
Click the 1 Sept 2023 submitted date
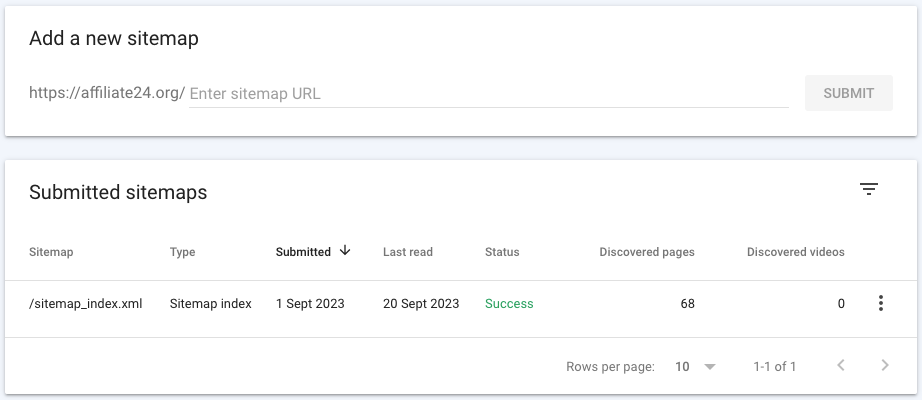(x=310, y=304)
